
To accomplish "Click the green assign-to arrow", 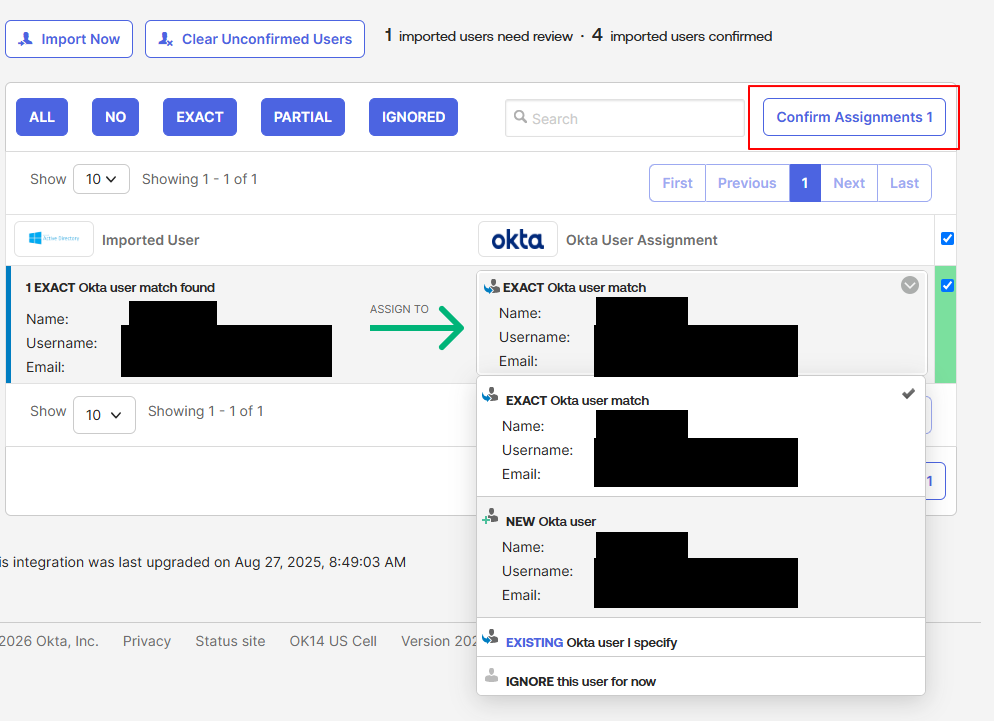I will click(x=417, y=328).
